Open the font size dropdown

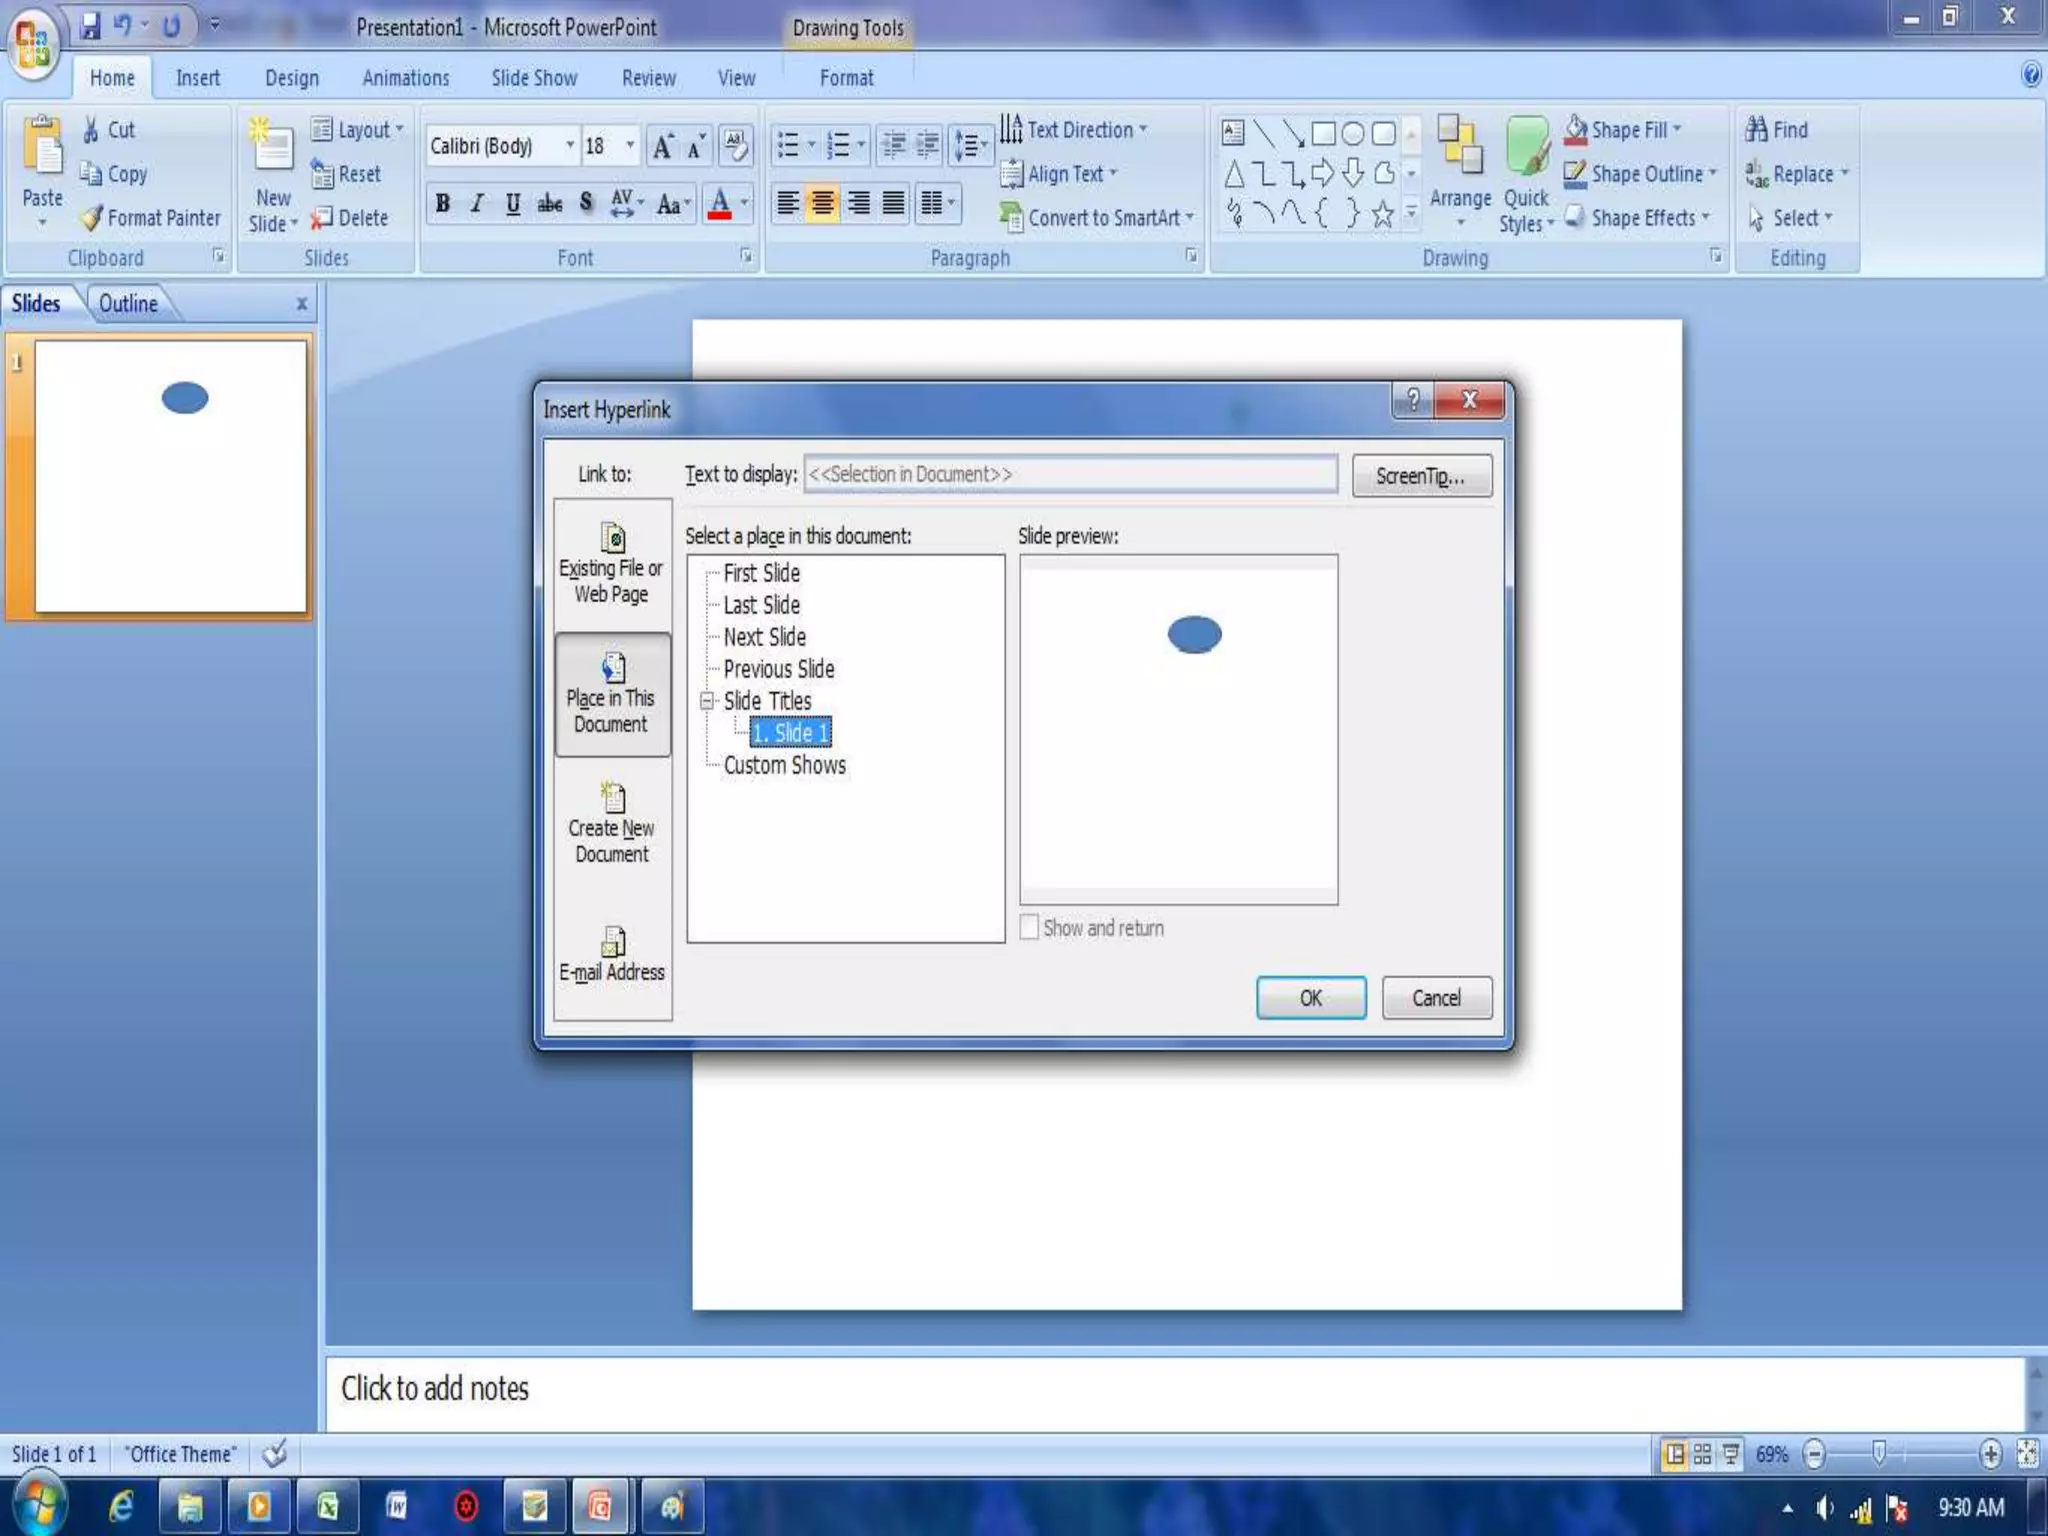point(630,146)
